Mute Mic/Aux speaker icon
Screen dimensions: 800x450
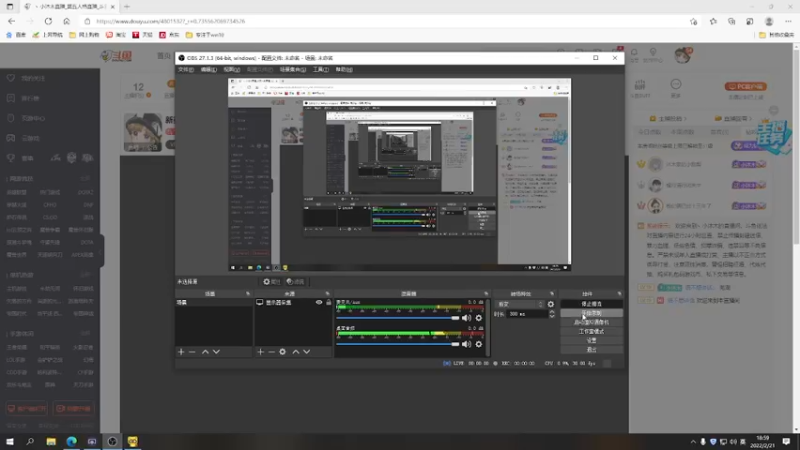point(466,318)
